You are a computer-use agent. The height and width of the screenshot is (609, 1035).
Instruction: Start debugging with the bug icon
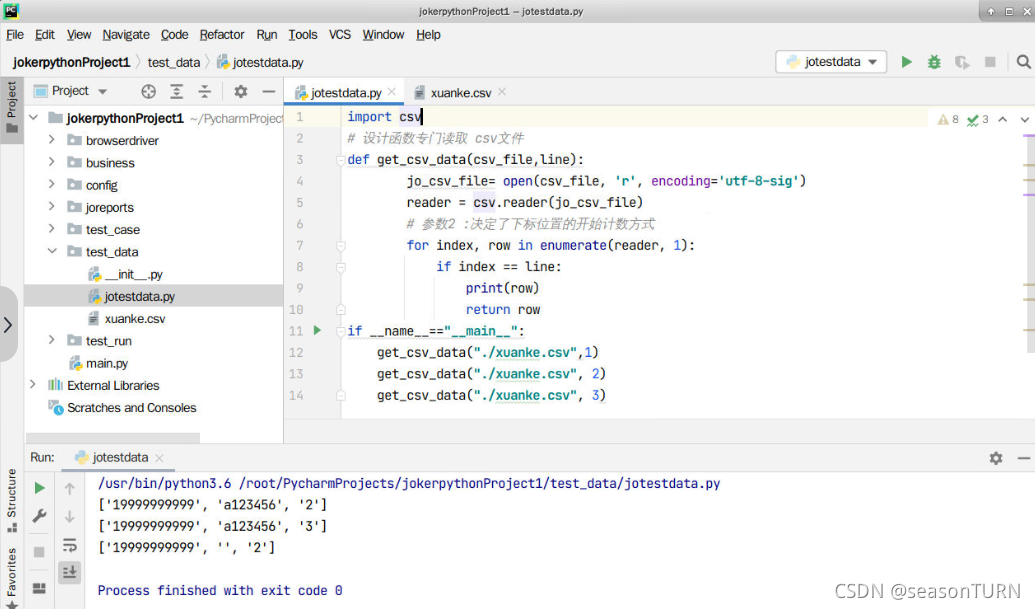934,62
